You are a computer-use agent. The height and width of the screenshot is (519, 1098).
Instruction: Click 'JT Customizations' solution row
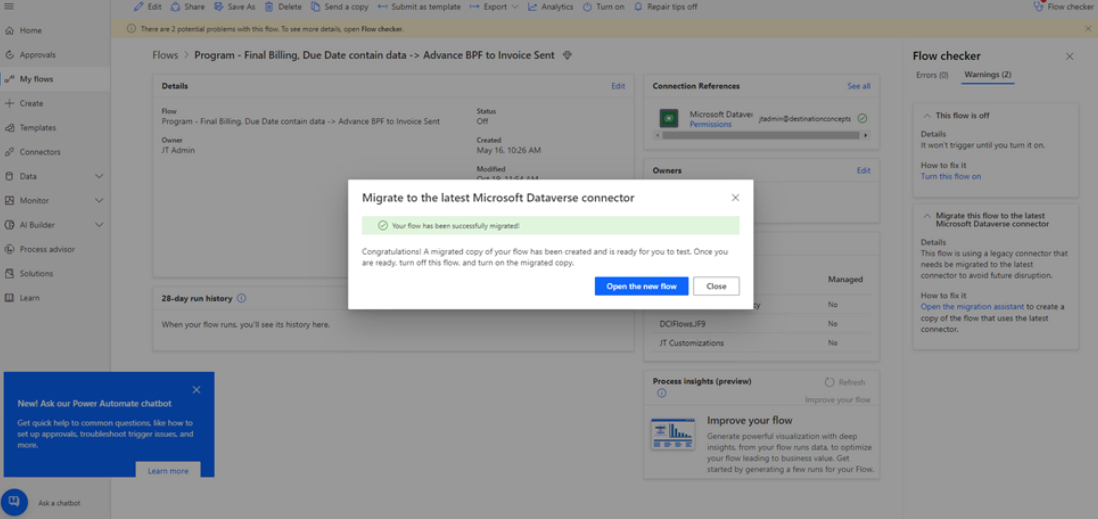coord(760,343)
